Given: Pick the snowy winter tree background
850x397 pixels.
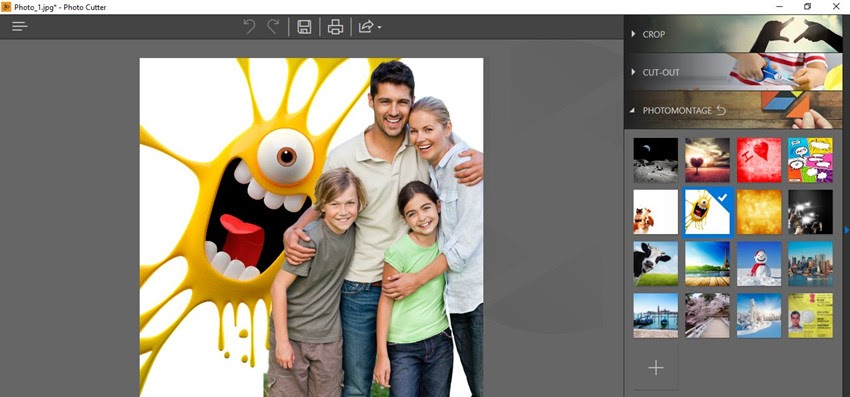Looking at the screenshot, I should click(759, 316).
